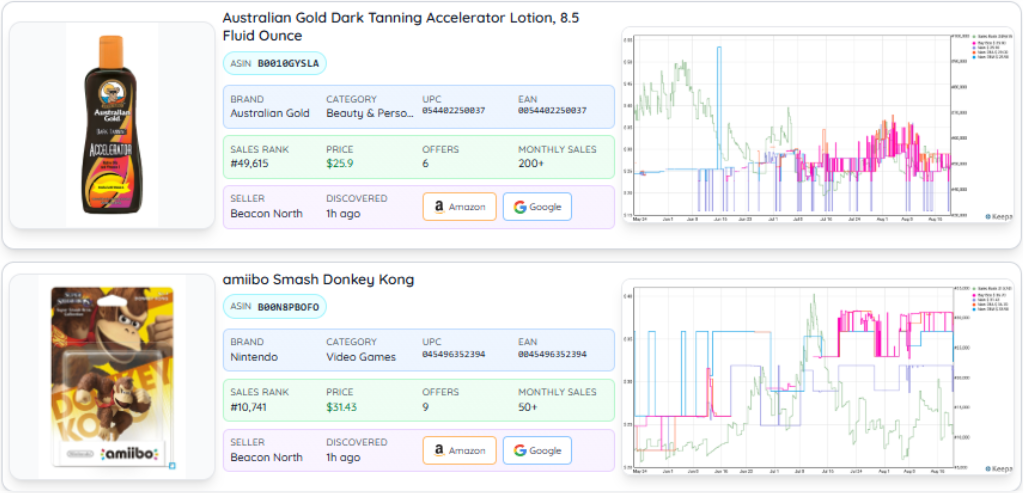Open Amazon link for amiibo Donkey Kong
Screen dimensions: 1024x493
(x=459, y=451)
